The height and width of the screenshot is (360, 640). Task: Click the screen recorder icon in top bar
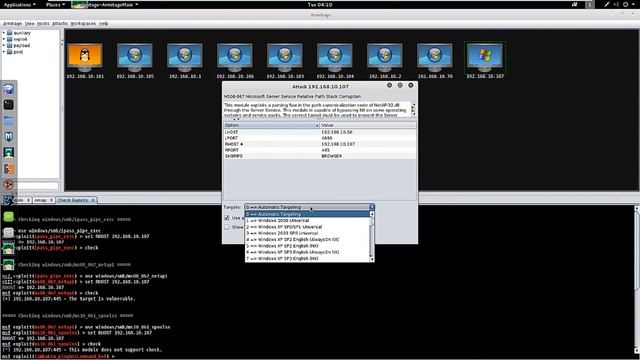pos(575,4)
